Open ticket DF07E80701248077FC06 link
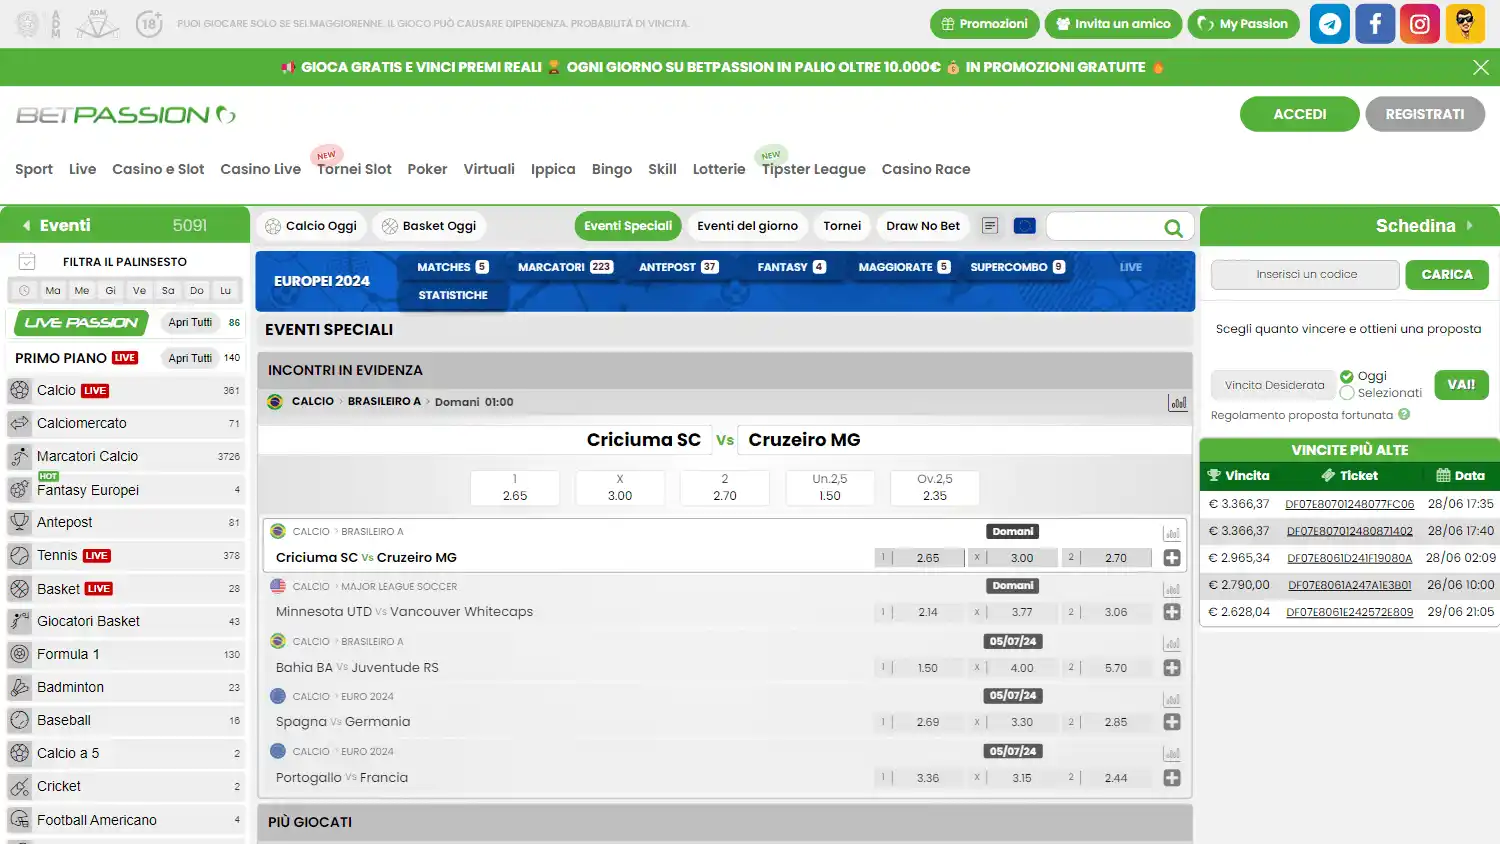Screen dimensions: 1500x844 1350,504
